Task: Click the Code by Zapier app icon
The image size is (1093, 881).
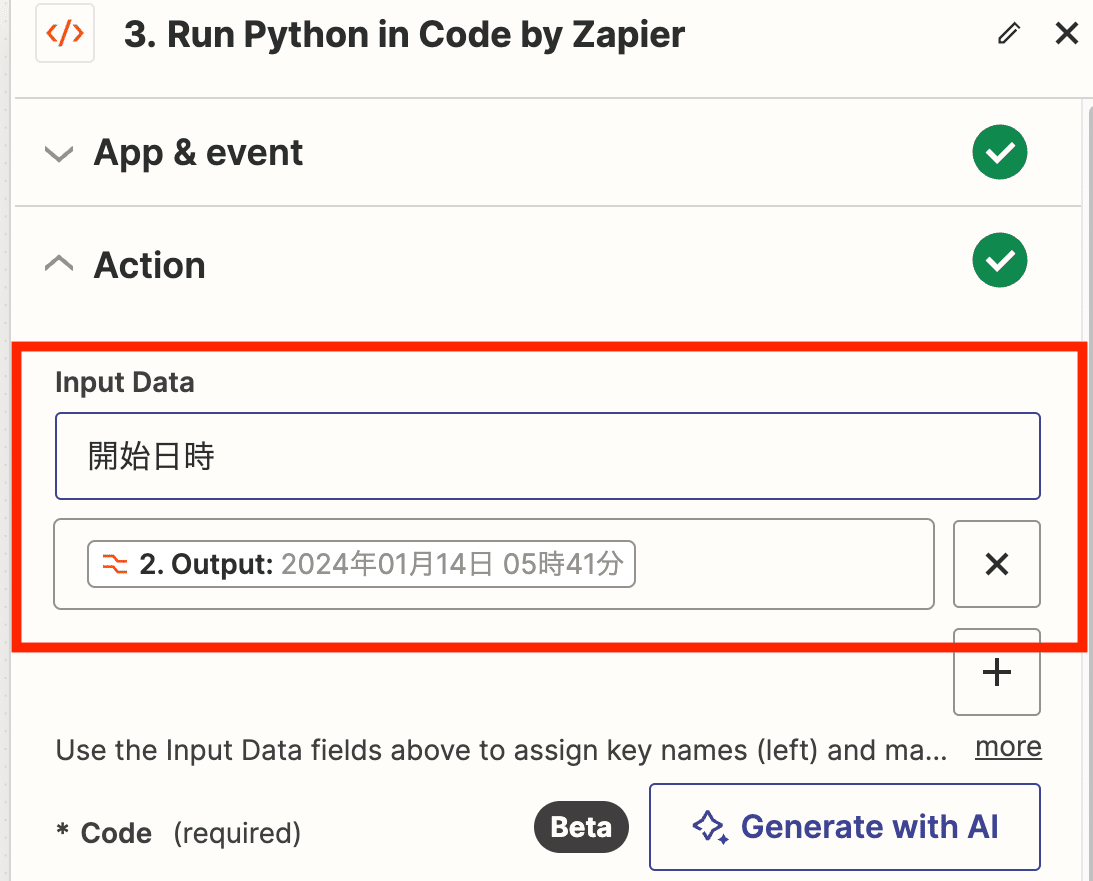Action: point(65,33)
